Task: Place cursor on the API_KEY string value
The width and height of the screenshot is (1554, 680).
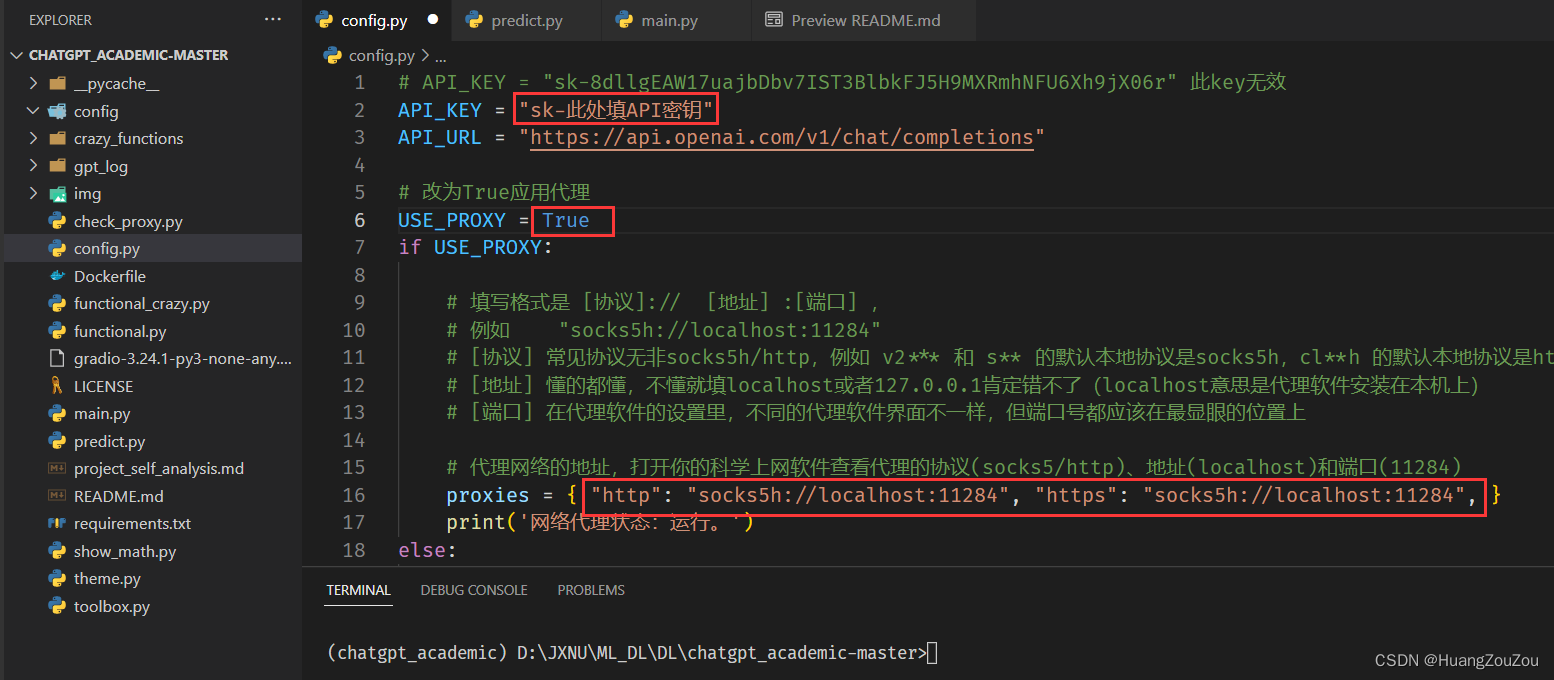Action: (x=616, y=109)
